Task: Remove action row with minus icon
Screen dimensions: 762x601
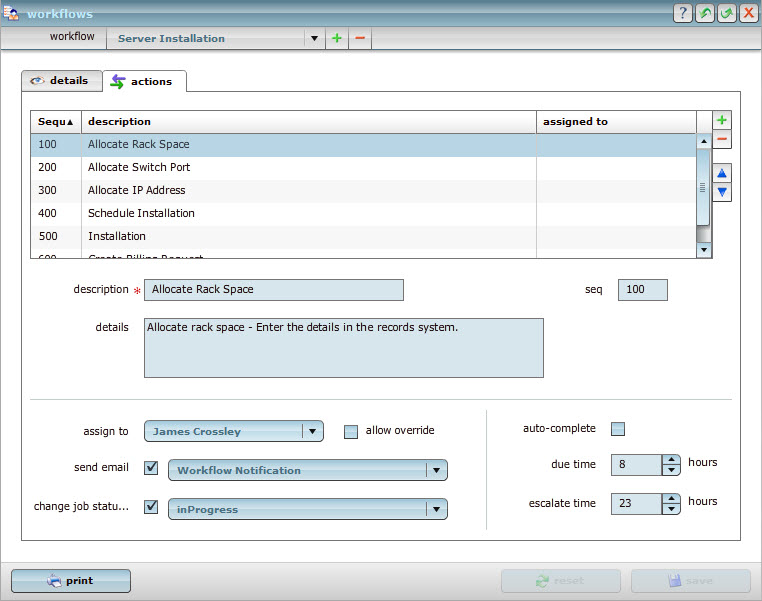Action: tap(722, 140)
